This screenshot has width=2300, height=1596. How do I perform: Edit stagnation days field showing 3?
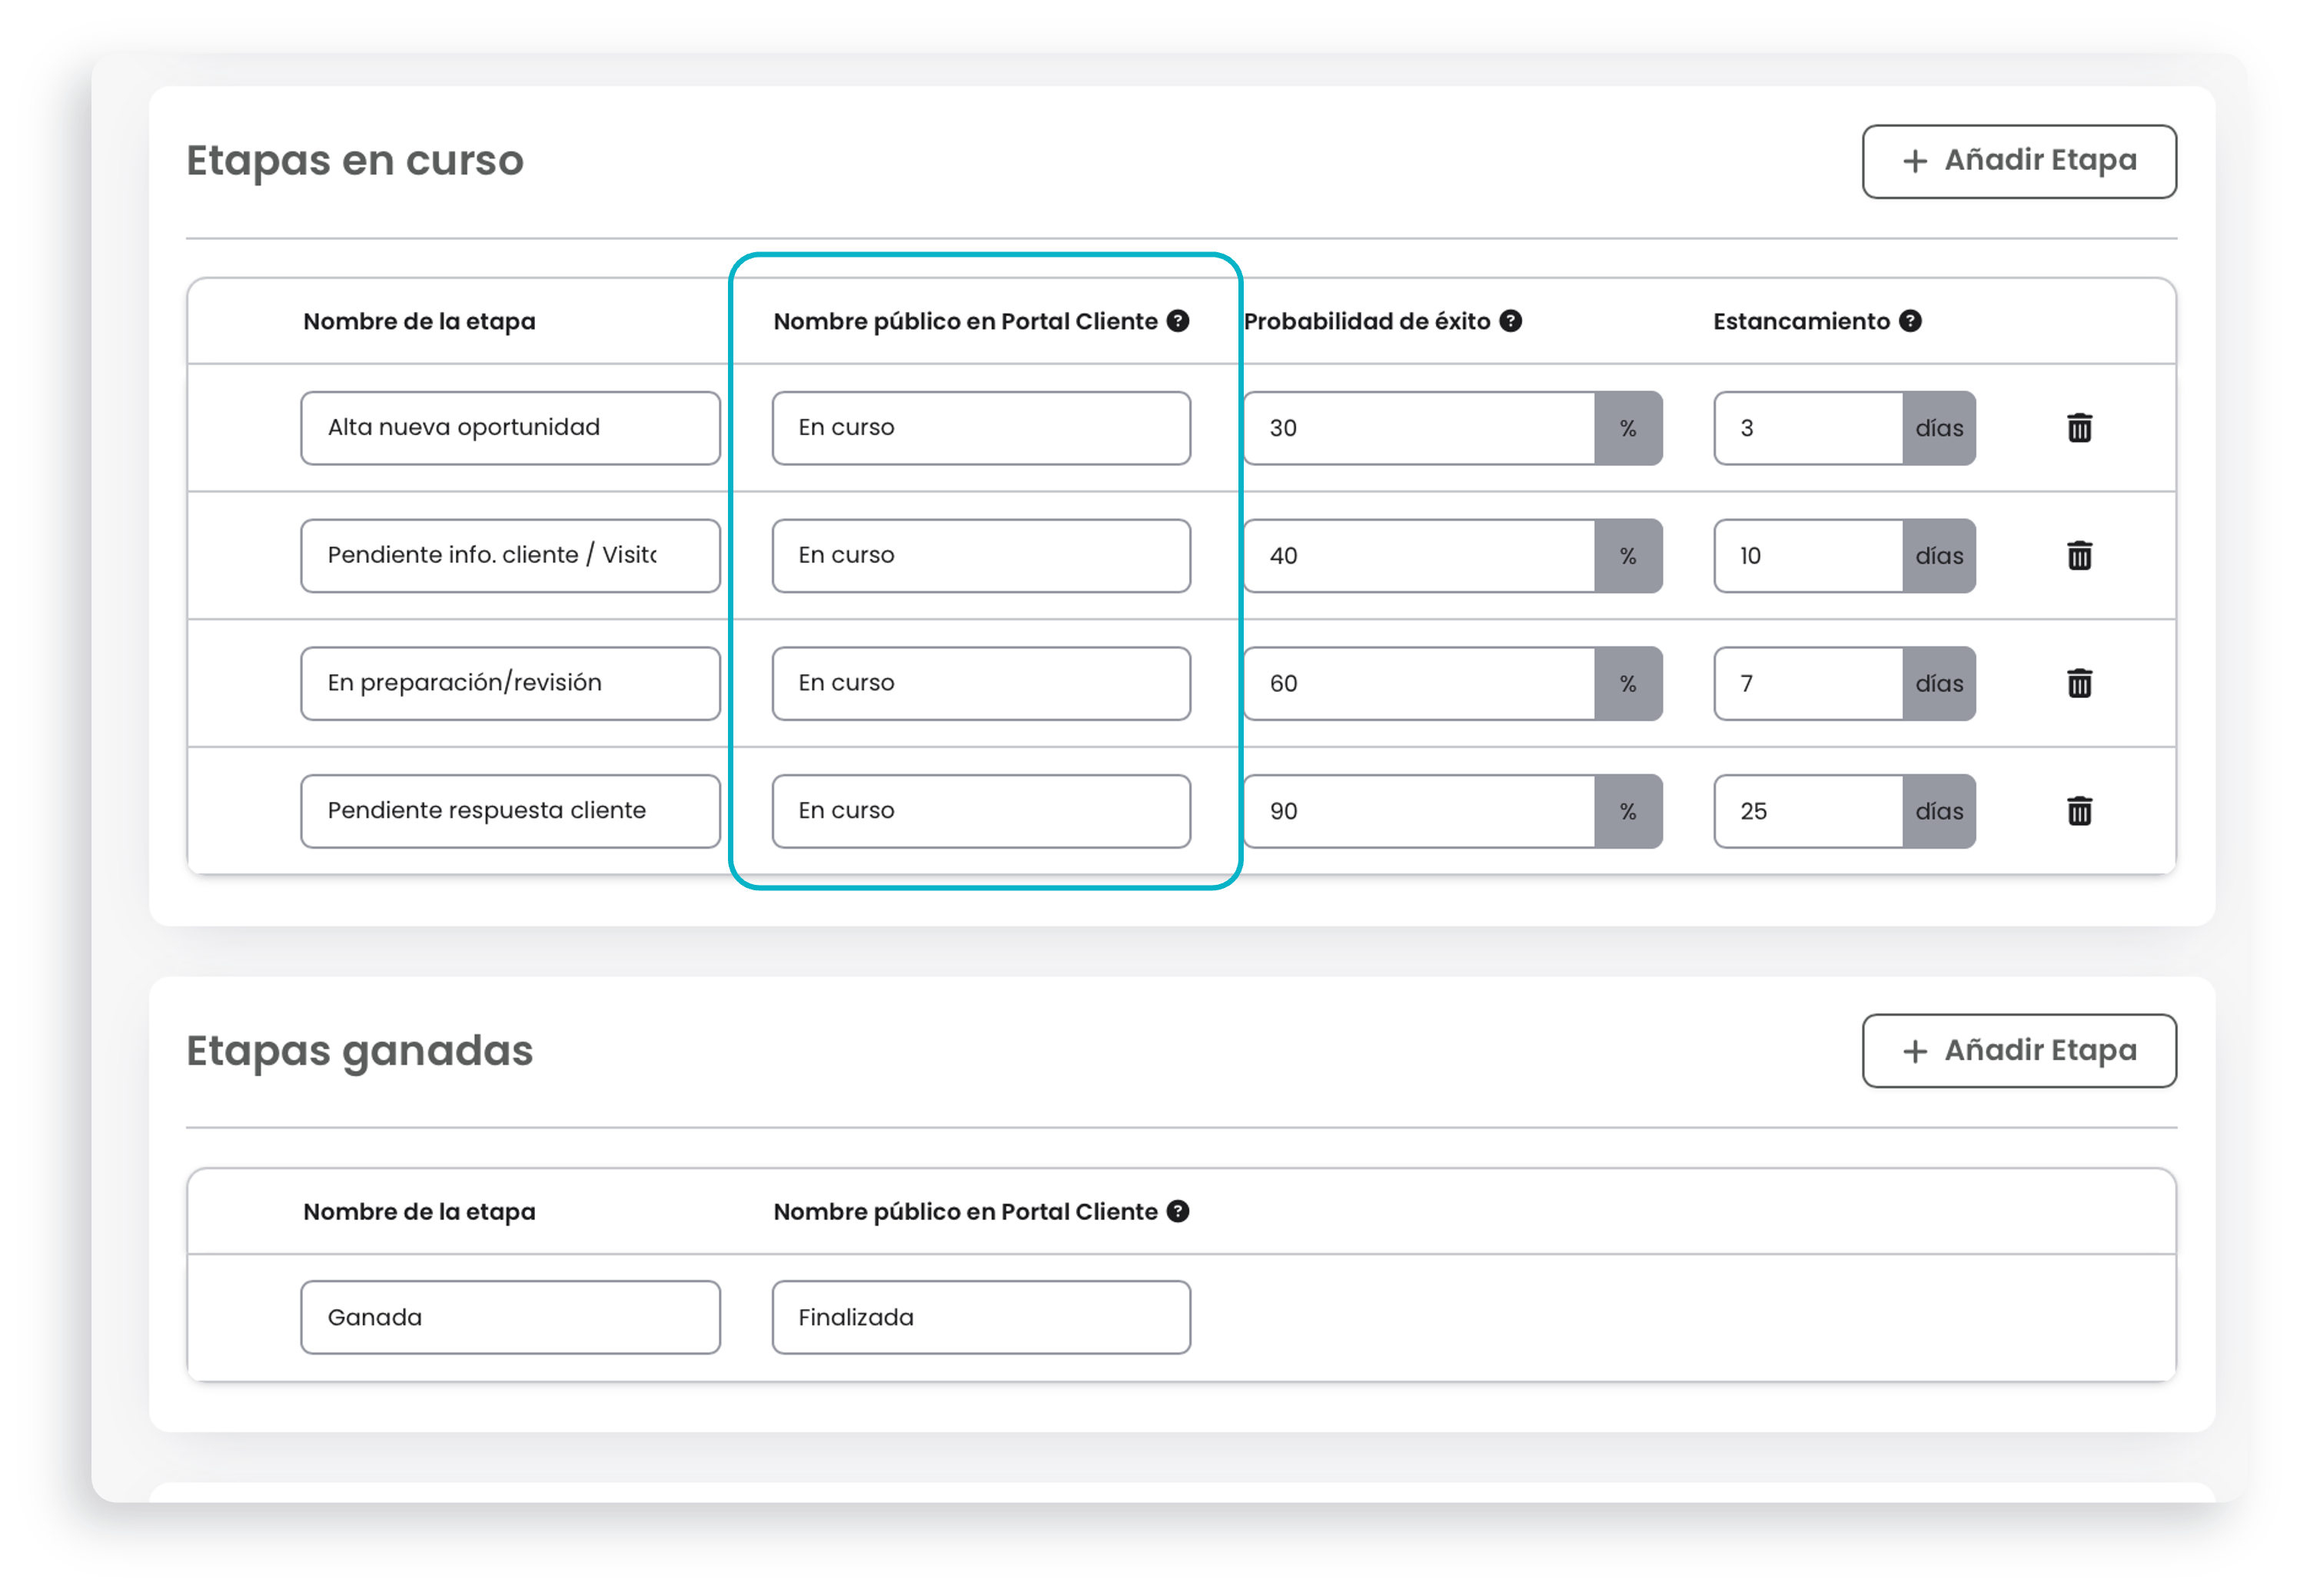point(1808,428)
